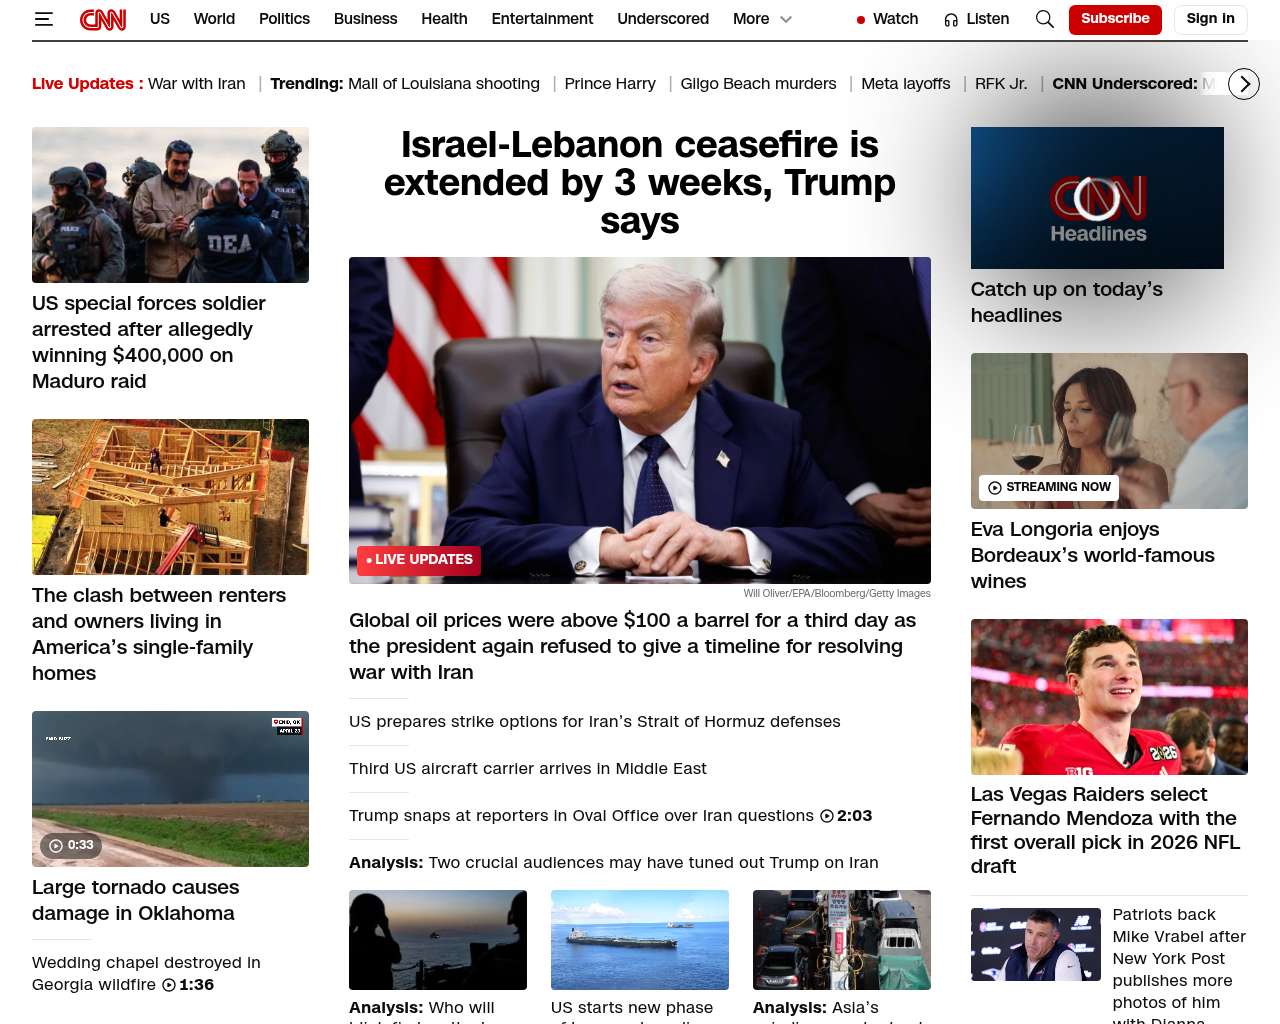Open the hamburger menu icon
1280x1024 pixels.
[43, 19]
